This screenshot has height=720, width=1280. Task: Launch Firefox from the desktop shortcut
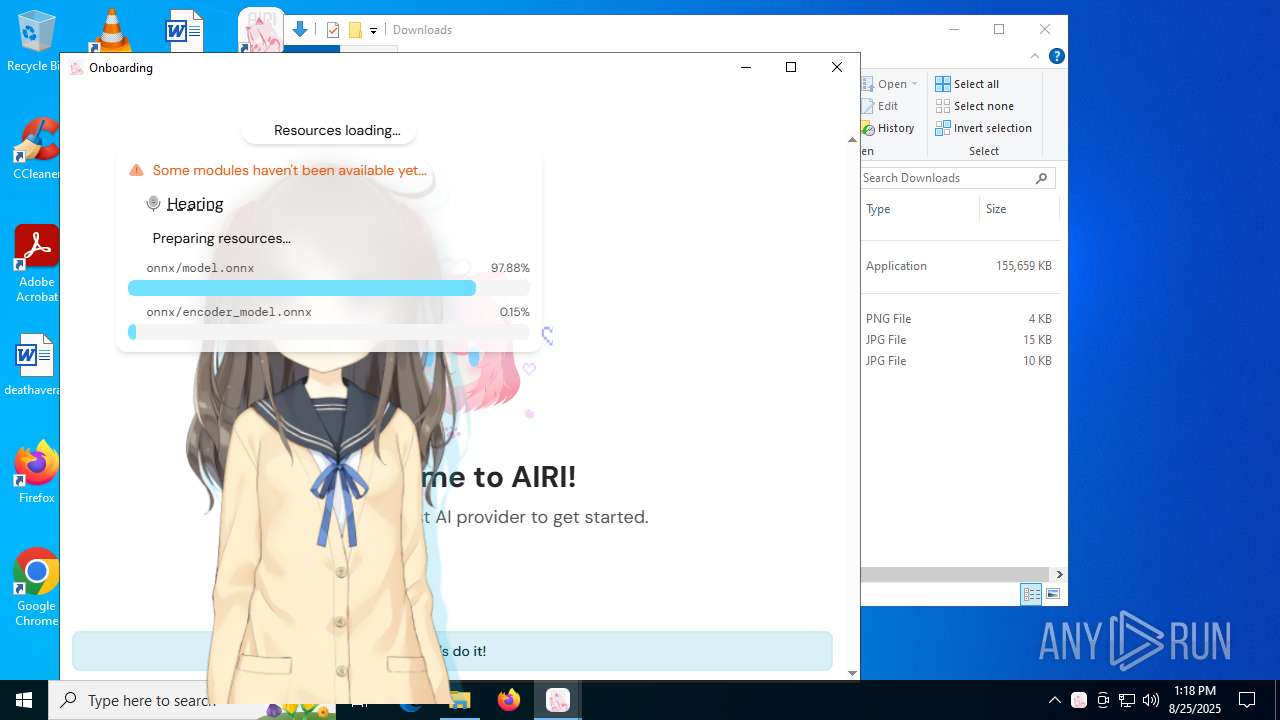36,472
